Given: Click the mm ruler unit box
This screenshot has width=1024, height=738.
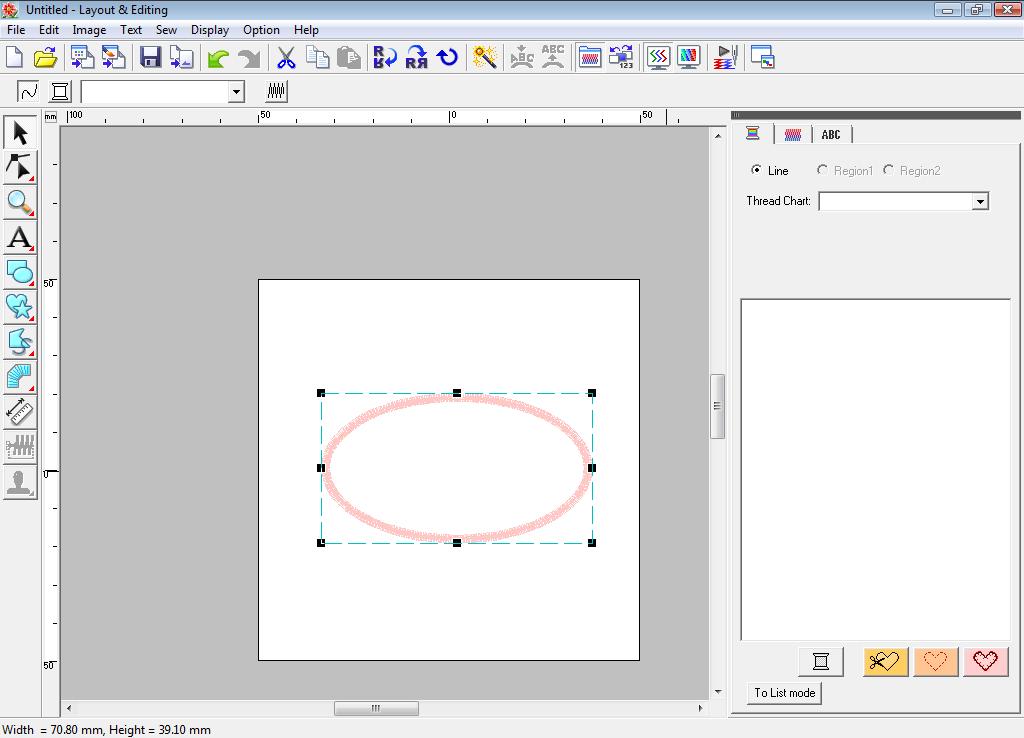Looking at the screenshot, I should pyautogui.click(x=50, y=117).
